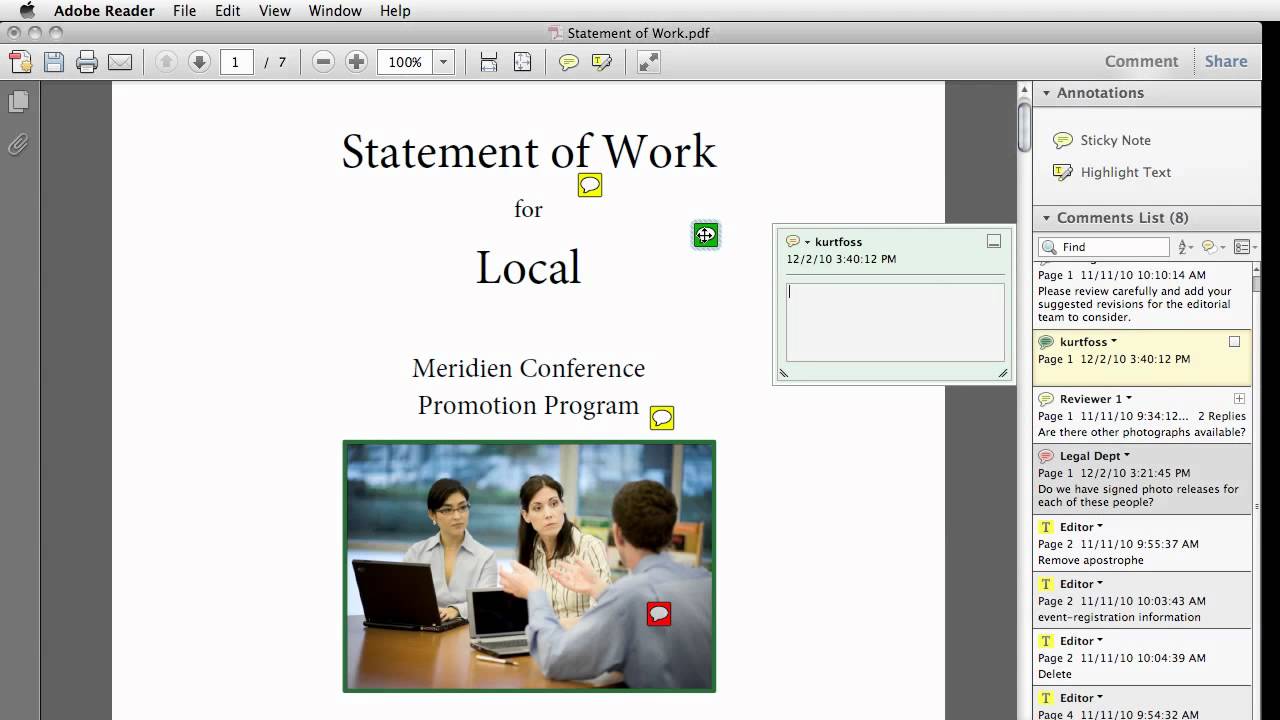The width and height of the screenshot is (1280, 720).
Task: Click the fit one full page icon
Action: pos(522,62)
